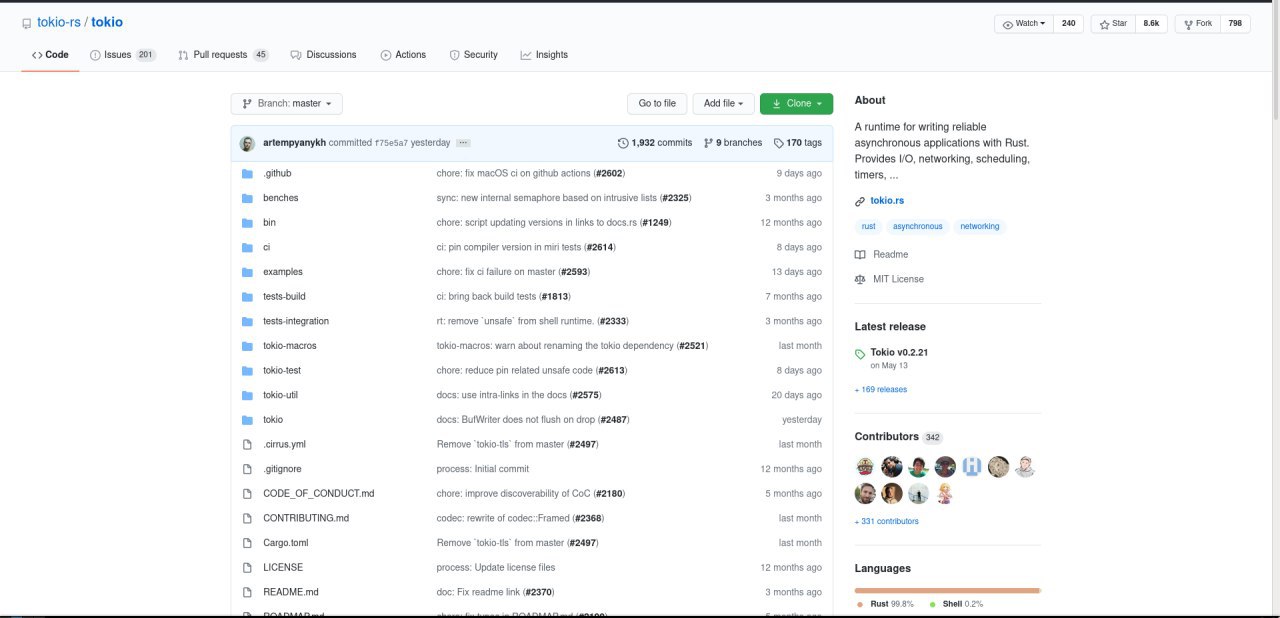This screenshot has height=618, width=1280.
Task: Open the Branch: master dropdown
Action: tap(287, 103)
